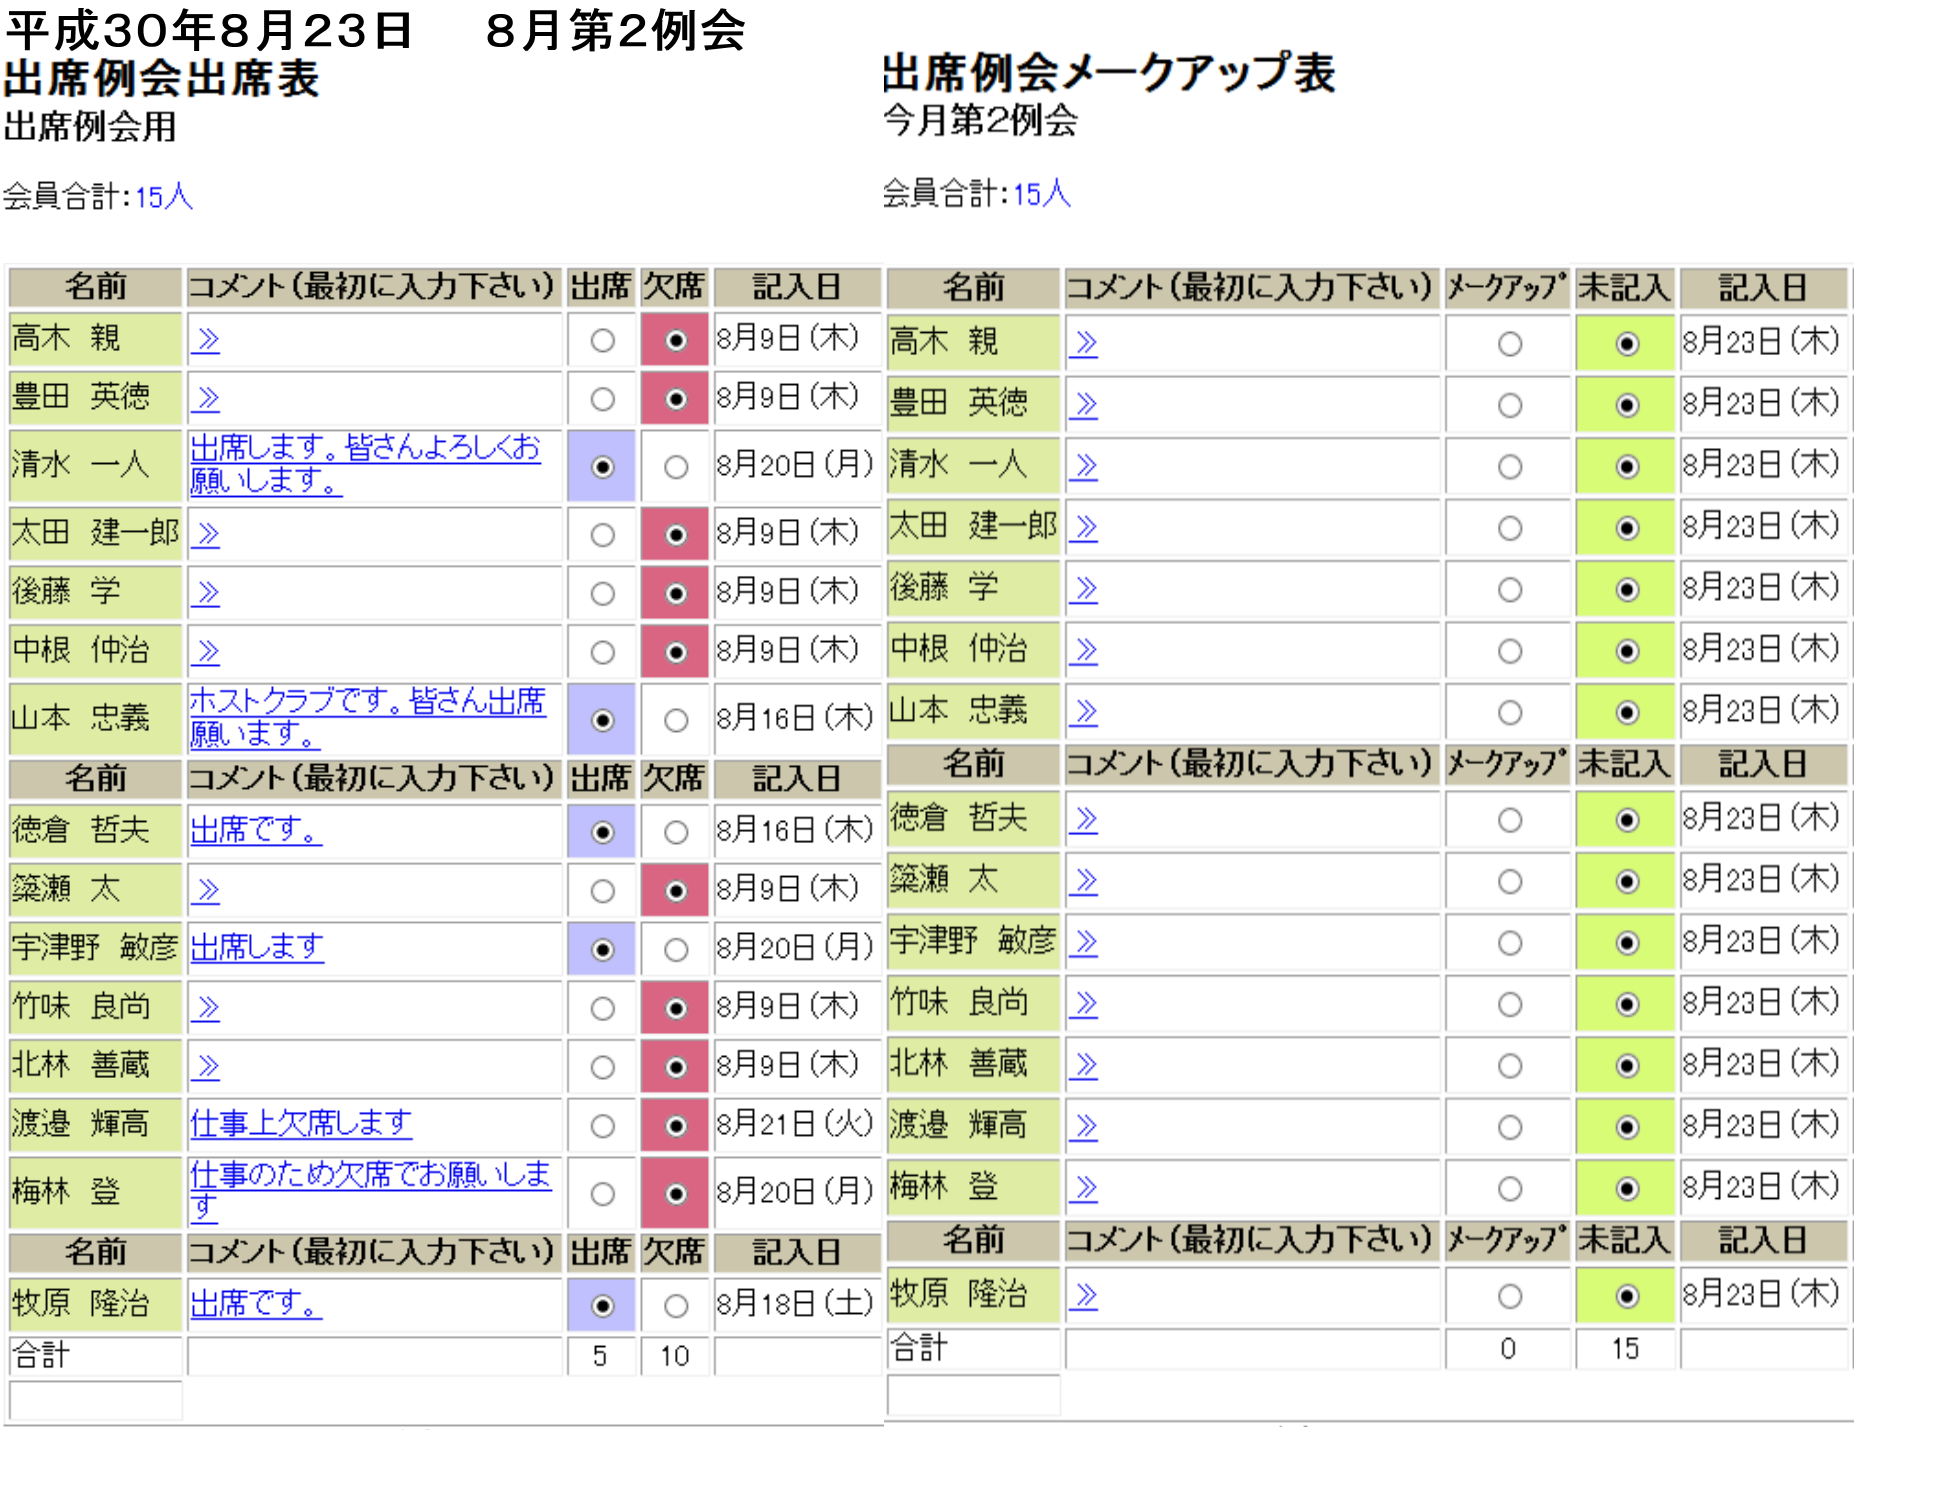Click makeup total メークアップ count 0
This screenshot has height=1500, width=1950.
point(1508,1349)
